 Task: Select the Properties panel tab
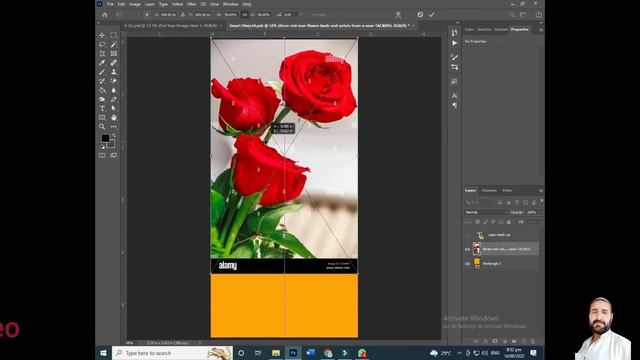[x=520, y=29]
